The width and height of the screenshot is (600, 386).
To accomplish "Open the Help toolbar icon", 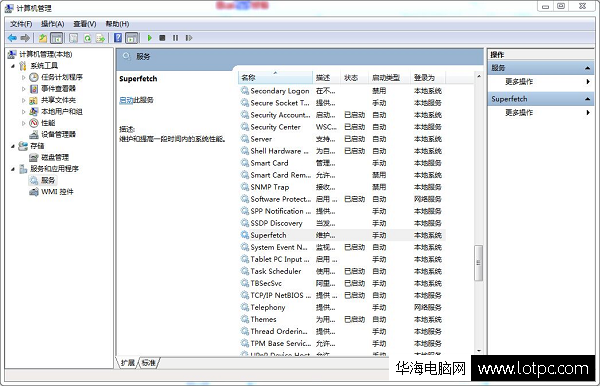I will (118, 38).
